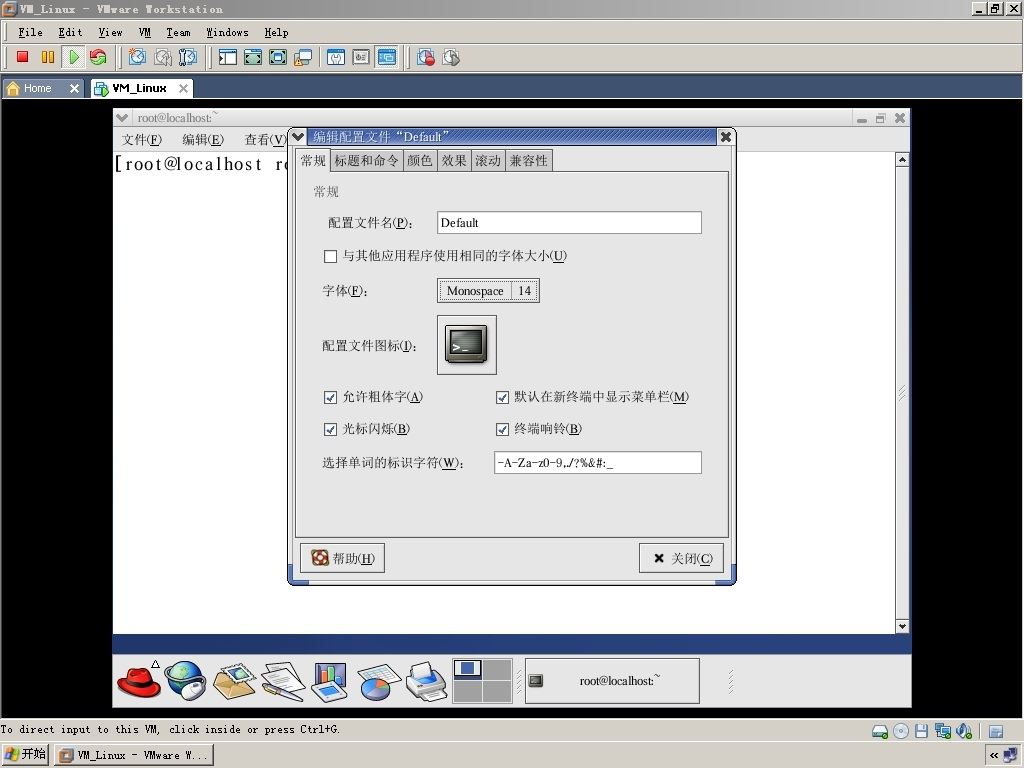Image resolution: width=1024 pixels, height=768 pixels.
Task: Click the Quick Switch toolbar icon
Action: (x=278, y=57)
